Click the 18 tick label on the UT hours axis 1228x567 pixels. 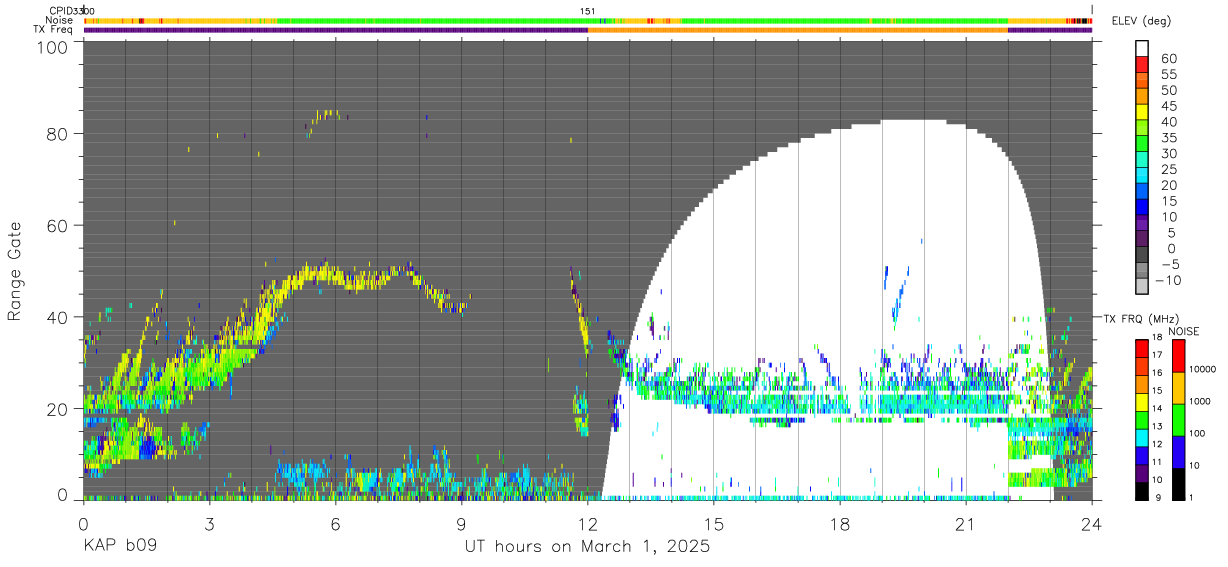point(839,523)
